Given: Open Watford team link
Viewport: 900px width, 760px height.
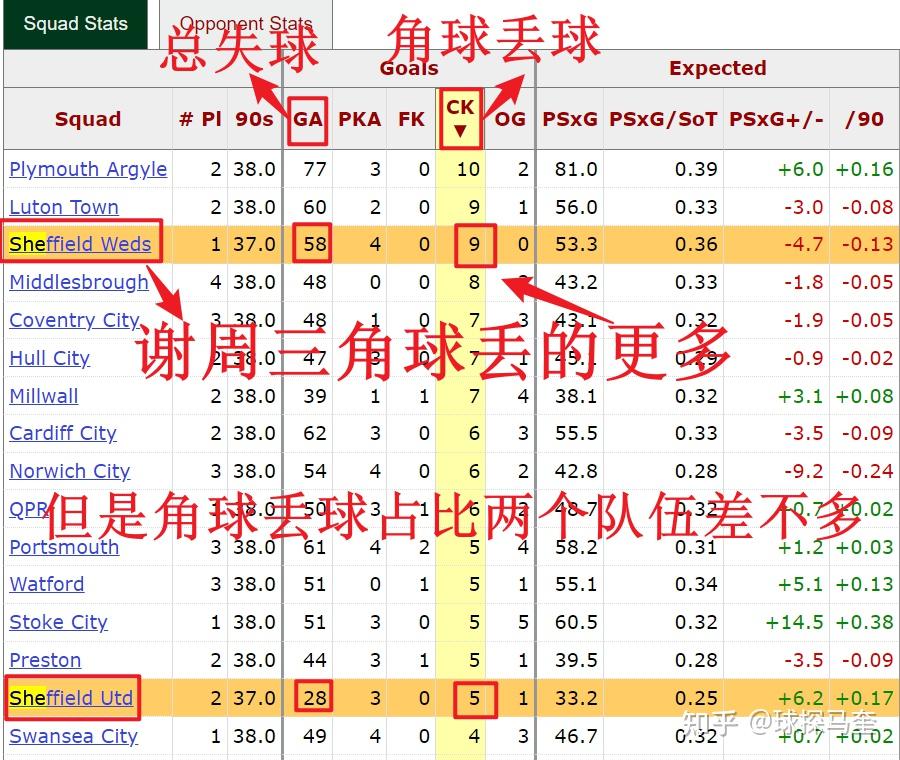Looking at the screenshot, I should (47, 584).
